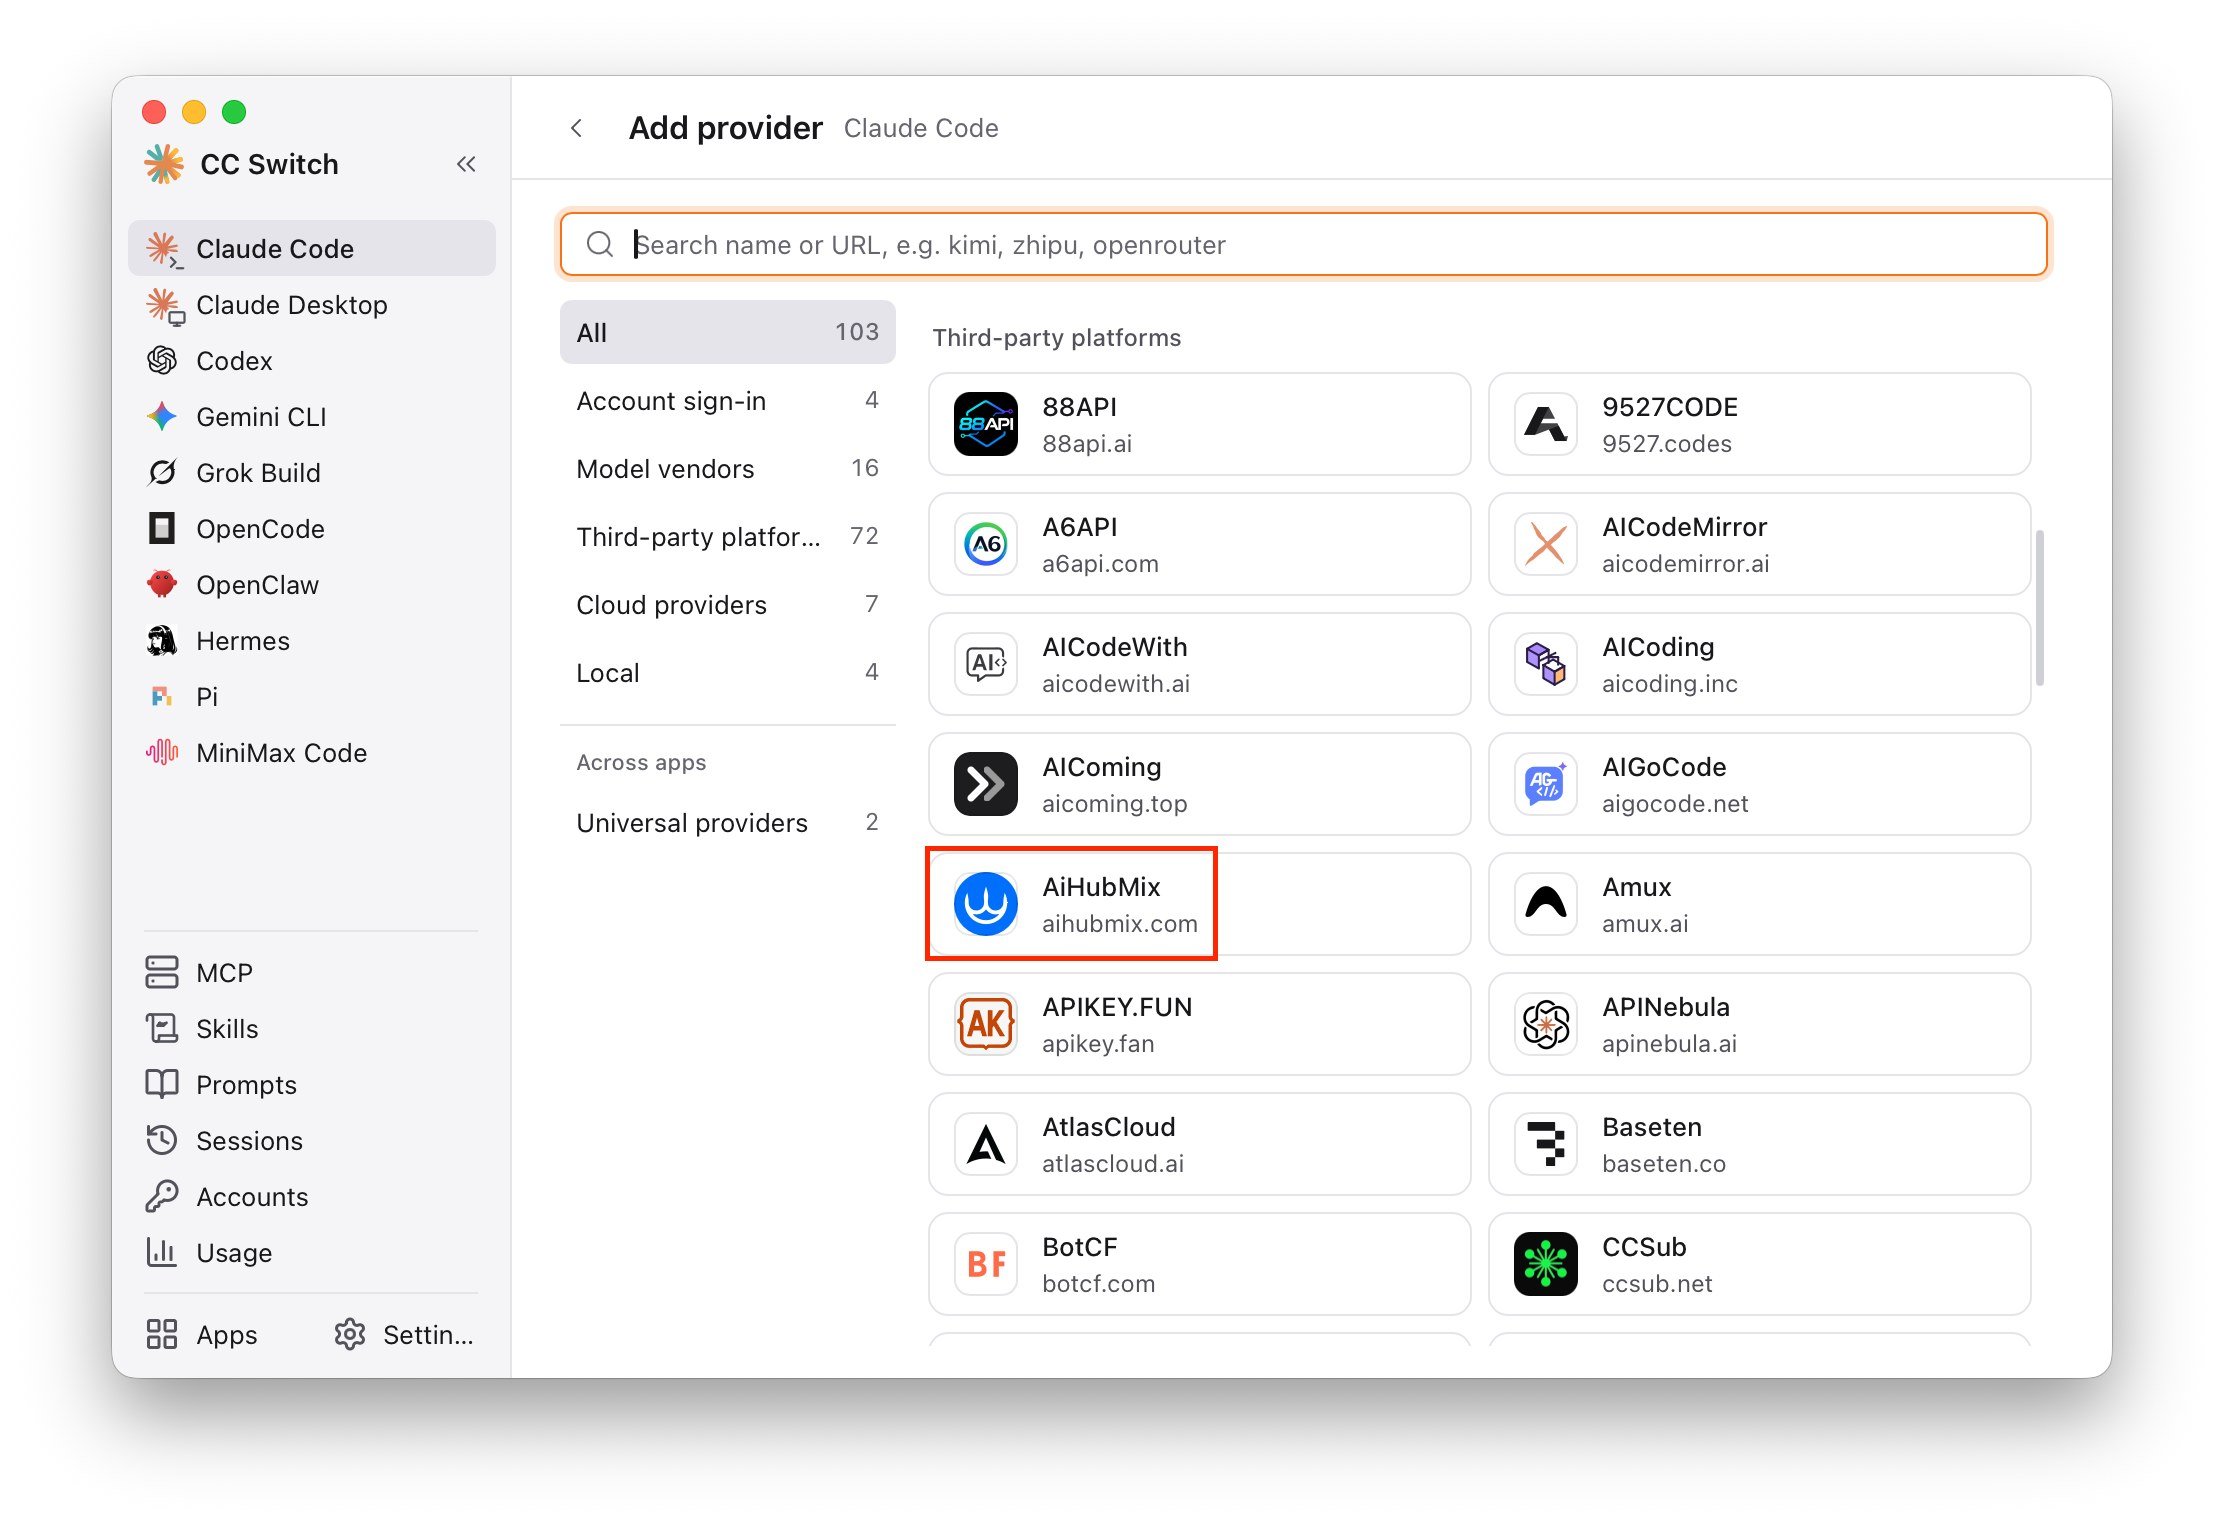Viewport: 2224px width, 1526px height.
Task: Click the AiHubMix blue logo
Action: tap(986, 904)
